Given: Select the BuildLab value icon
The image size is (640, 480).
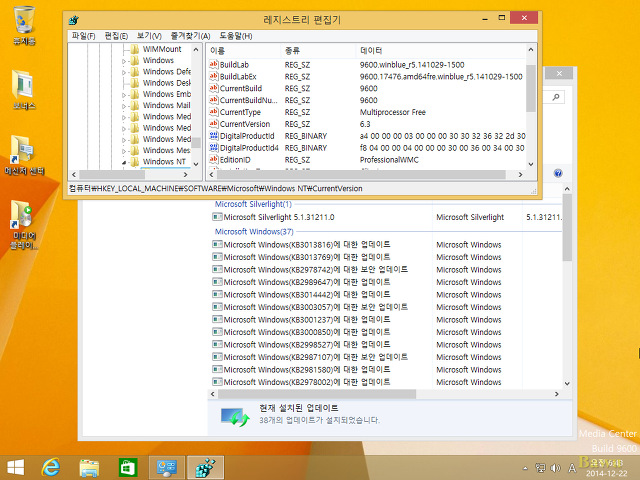Looking at the screenshot, I should (x=213, y=64).
